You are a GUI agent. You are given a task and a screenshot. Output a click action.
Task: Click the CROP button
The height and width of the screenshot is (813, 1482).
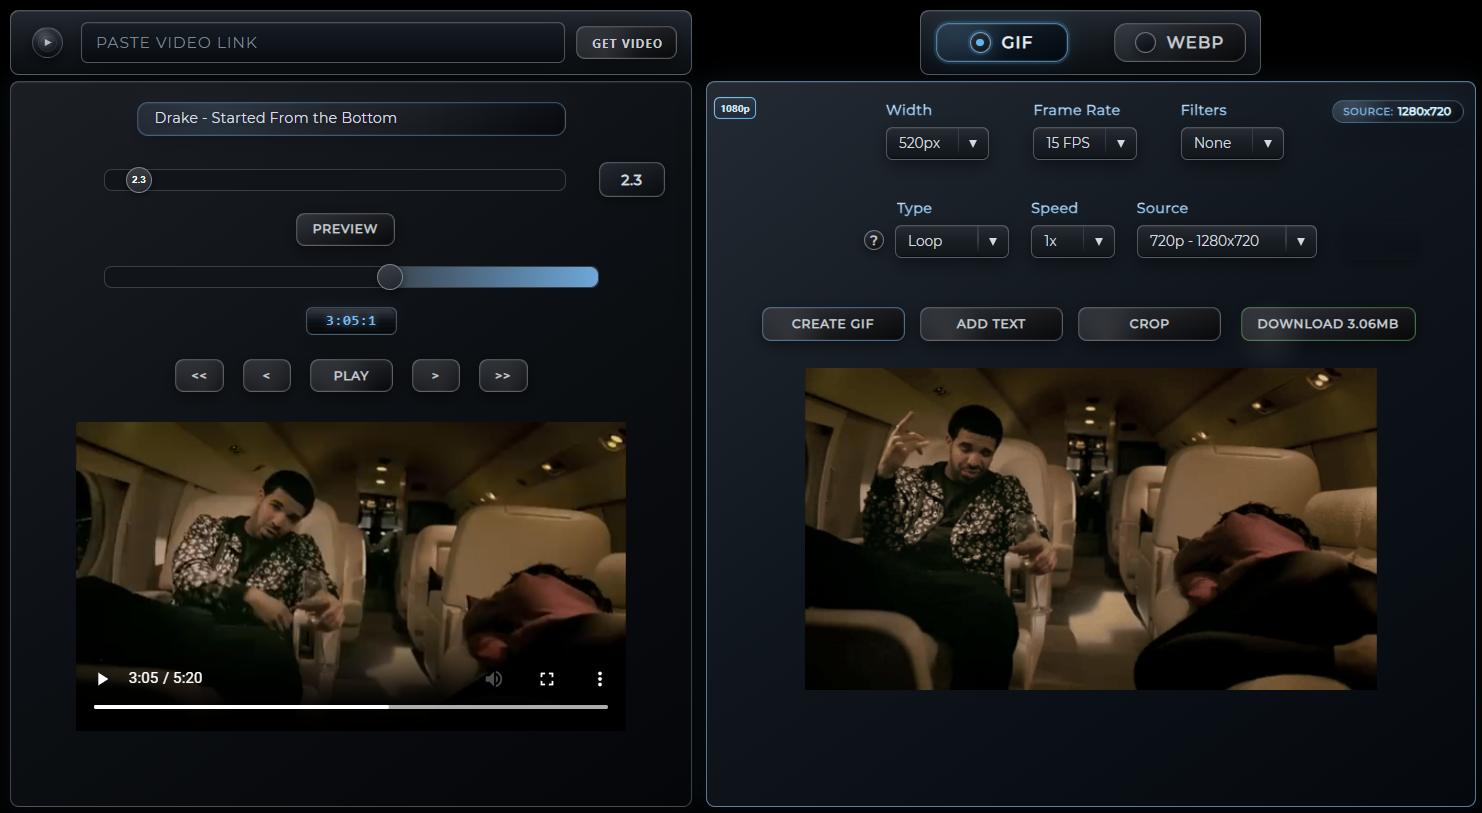(1149, 324)
